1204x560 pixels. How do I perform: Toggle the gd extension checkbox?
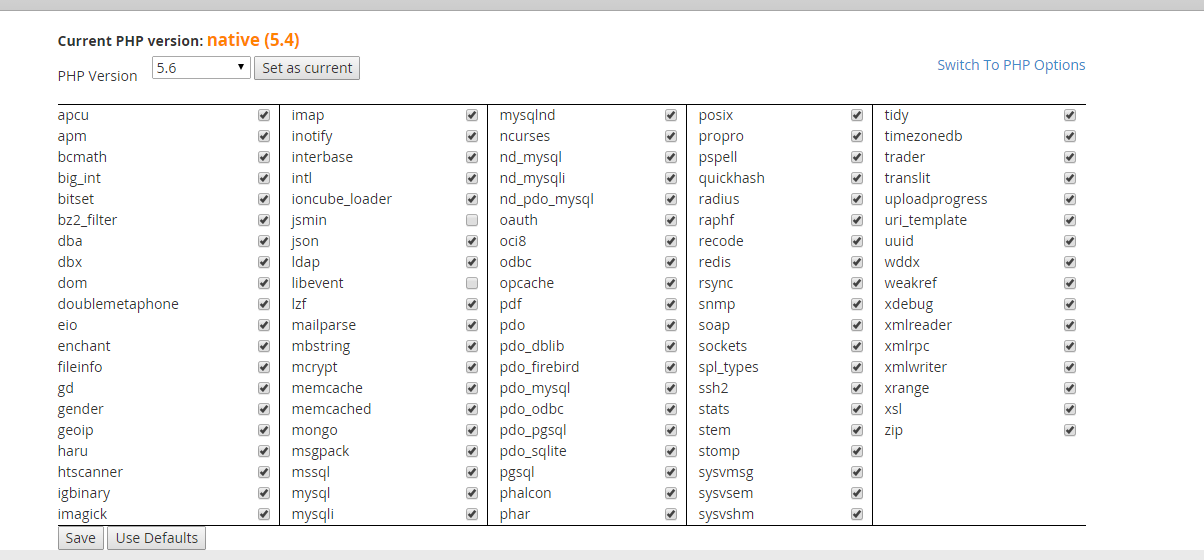point(264,388)
